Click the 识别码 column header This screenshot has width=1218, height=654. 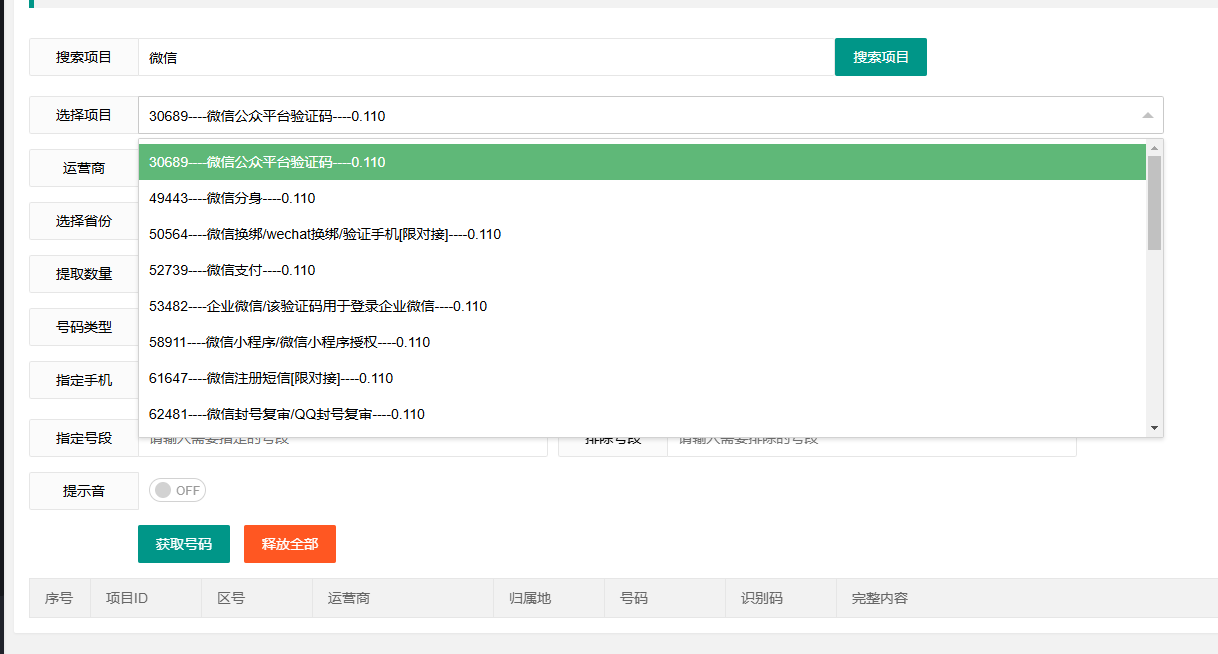pyautogui.click(x=782, y=598)
